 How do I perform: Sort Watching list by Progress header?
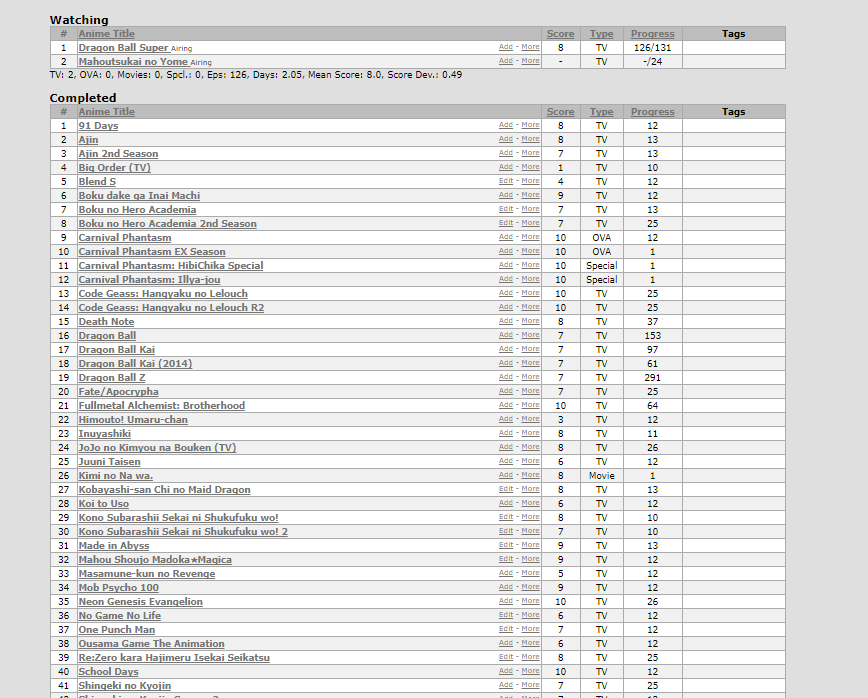coord(653,34)
